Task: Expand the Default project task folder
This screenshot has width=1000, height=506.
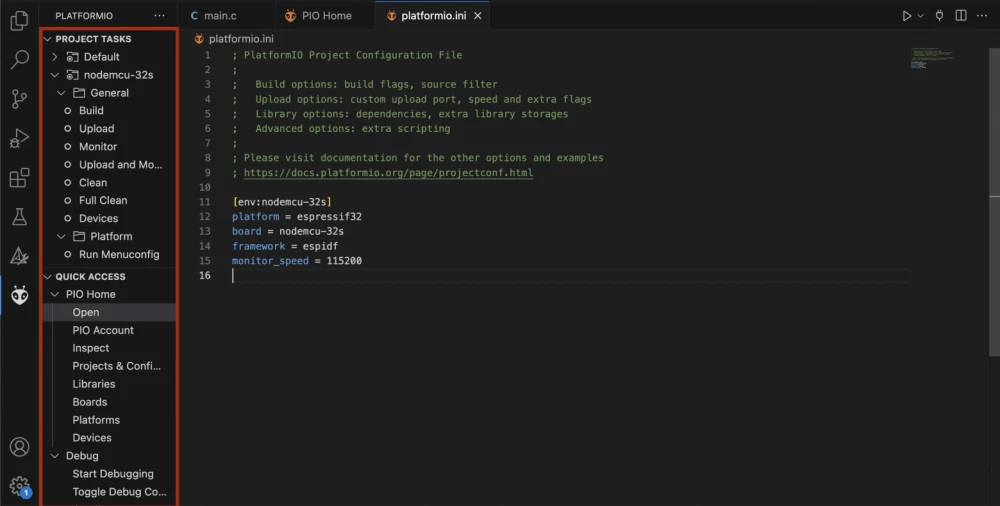Action: click(55, 57)
